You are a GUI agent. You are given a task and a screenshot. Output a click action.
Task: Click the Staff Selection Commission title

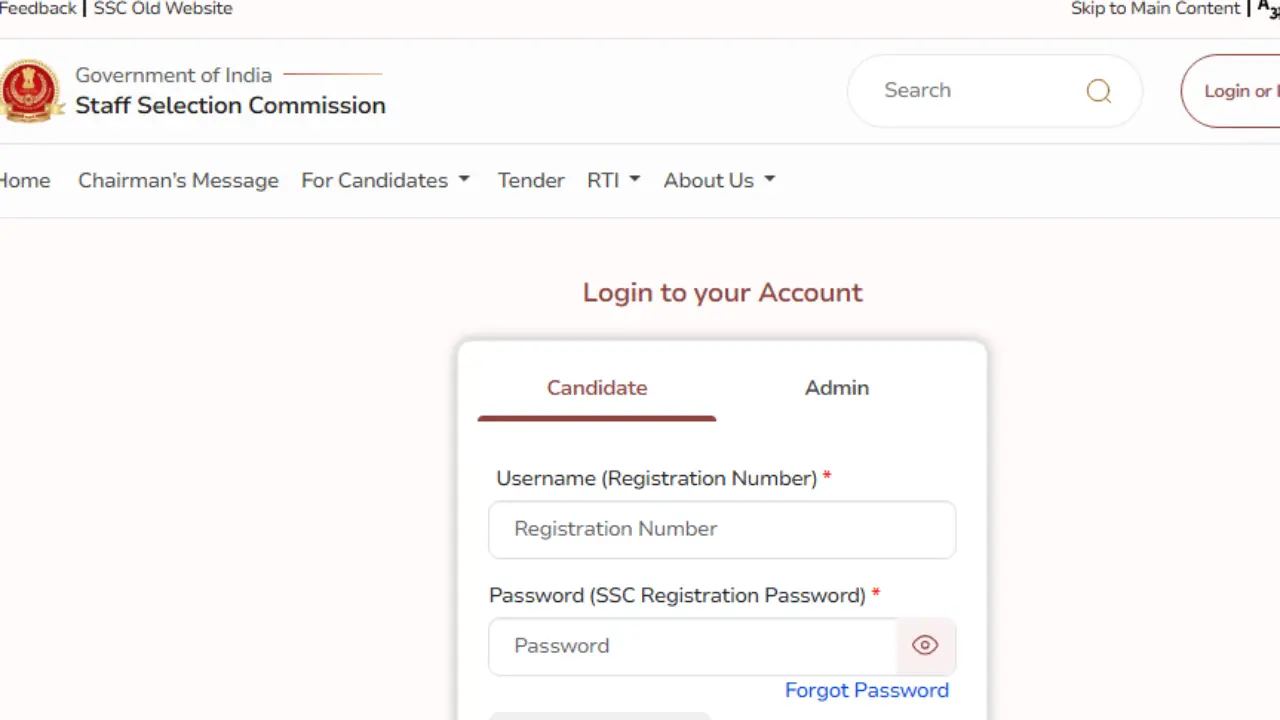(230, 106)
